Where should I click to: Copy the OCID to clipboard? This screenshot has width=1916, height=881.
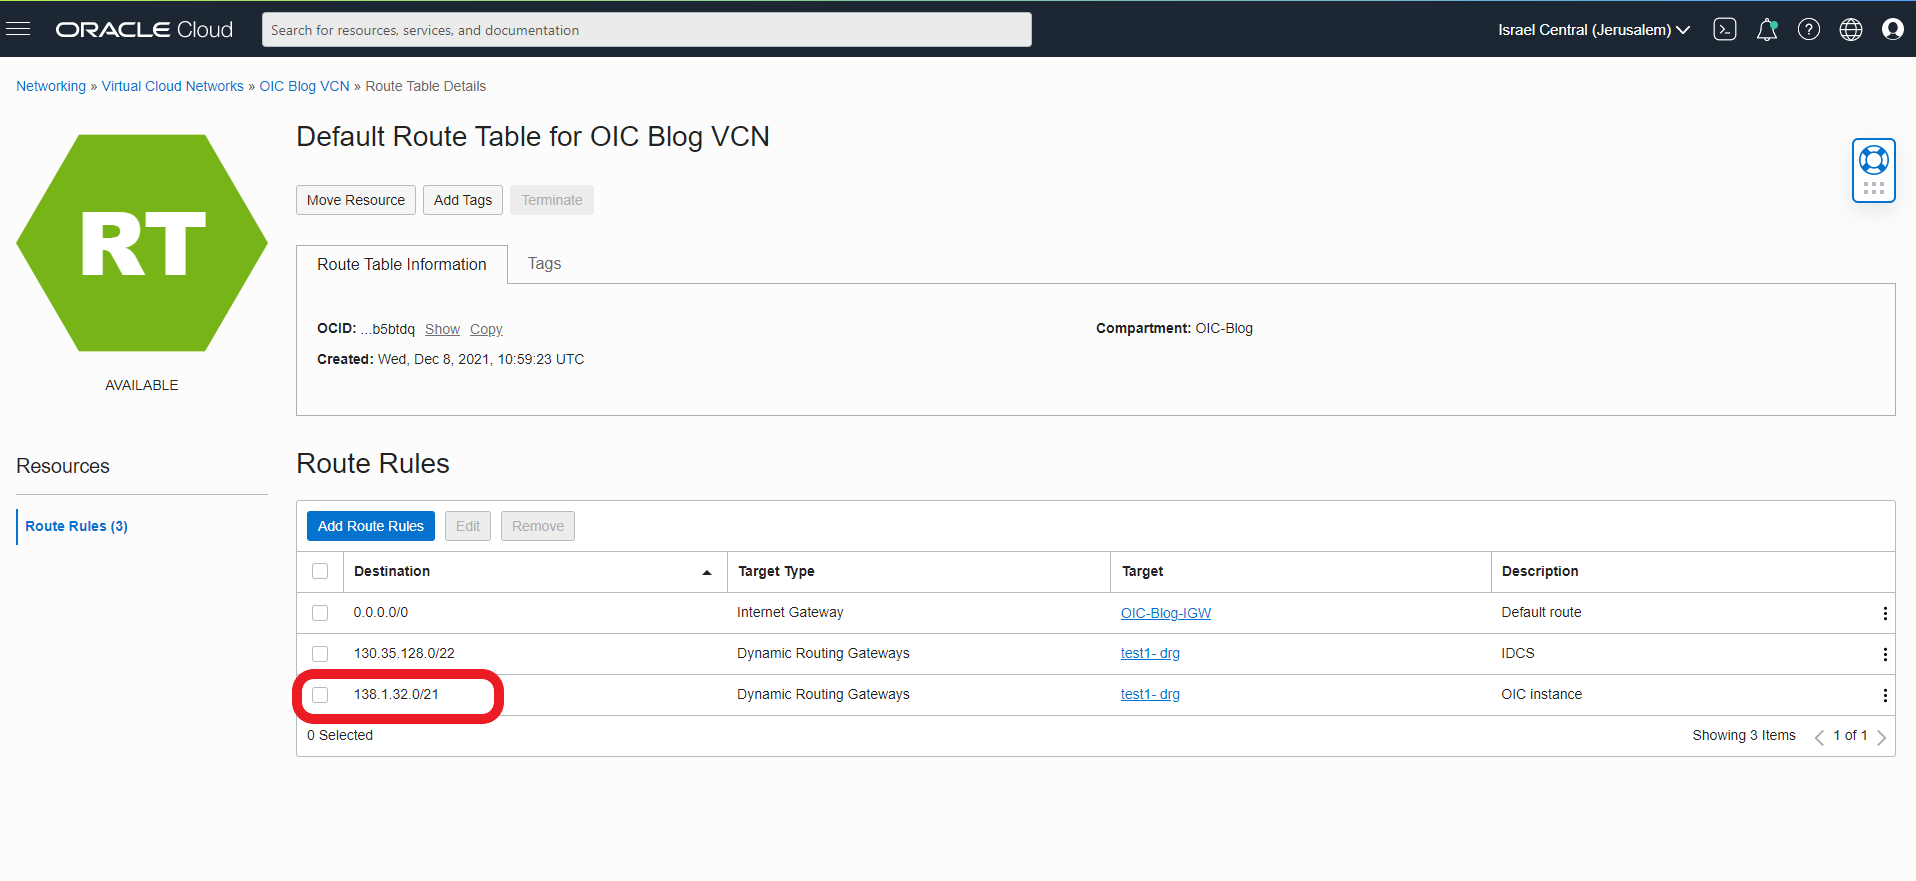(486, 329)
